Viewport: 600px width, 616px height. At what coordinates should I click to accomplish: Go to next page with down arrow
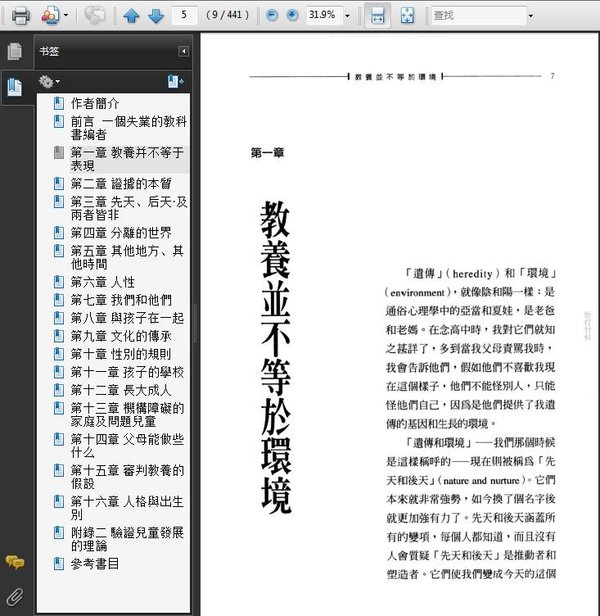pos(156,16)
